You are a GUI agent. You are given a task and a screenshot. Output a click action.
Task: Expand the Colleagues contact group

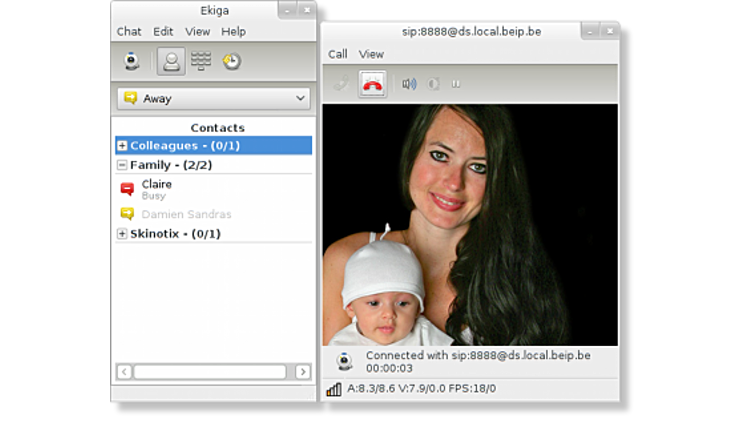coord(122,146)
